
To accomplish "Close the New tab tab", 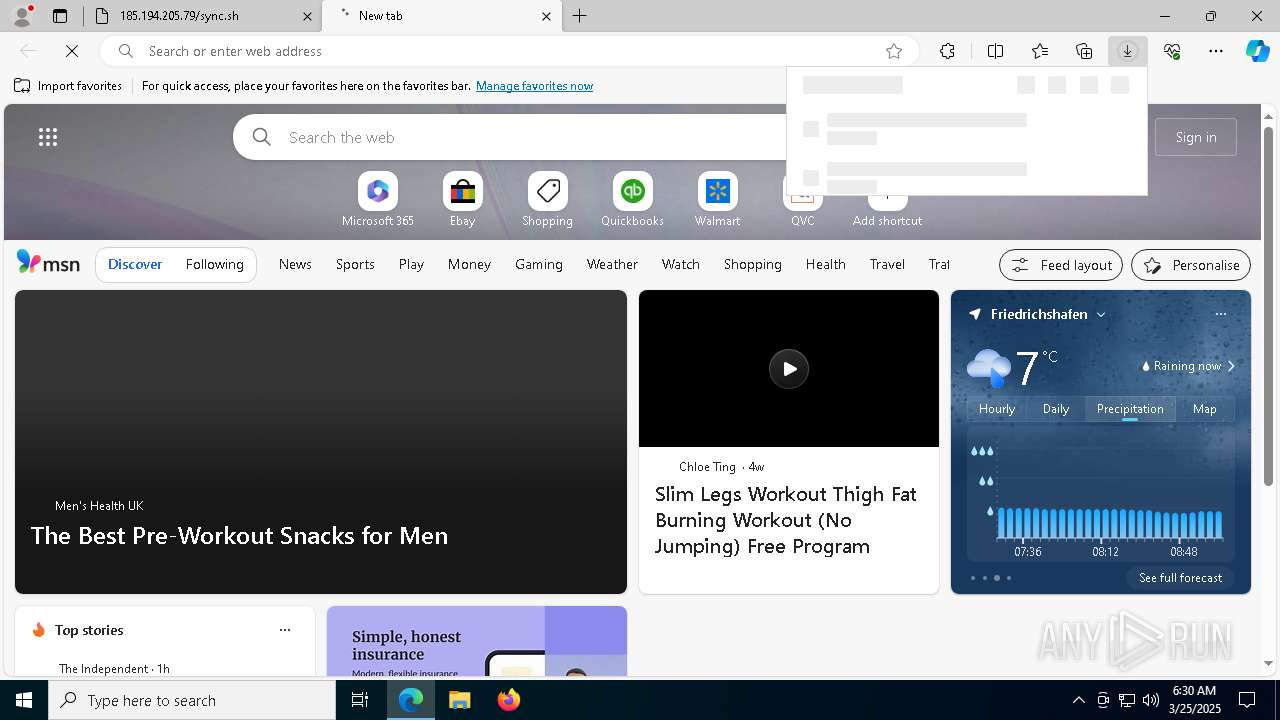I will click(546, 16).
